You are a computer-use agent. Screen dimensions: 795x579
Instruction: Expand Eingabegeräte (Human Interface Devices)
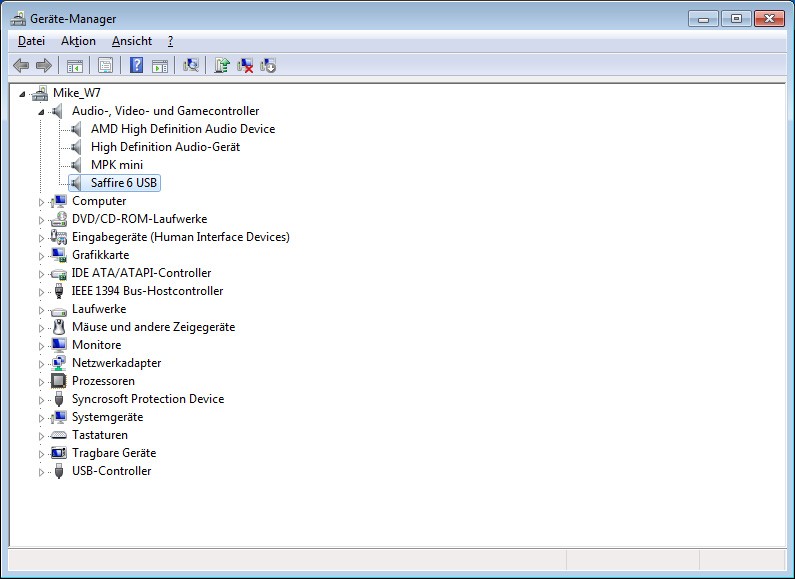point(41,238)
